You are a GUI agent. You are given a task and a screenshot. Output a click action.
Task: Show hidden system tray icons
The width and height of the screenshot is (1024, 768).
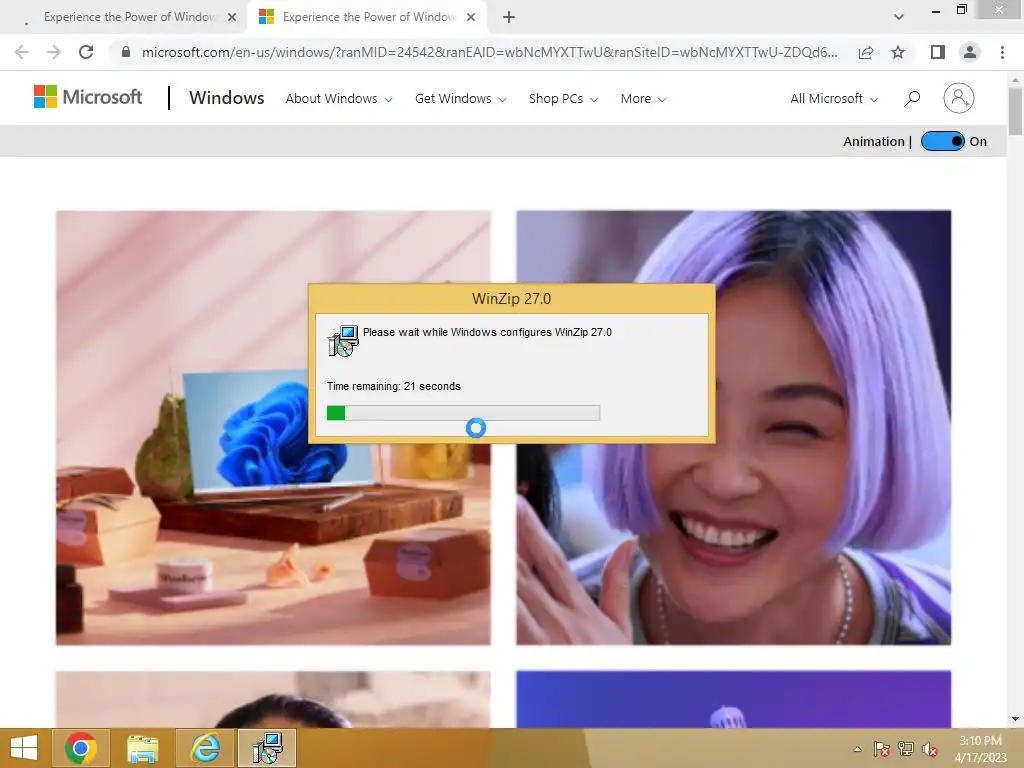[857, 749]
